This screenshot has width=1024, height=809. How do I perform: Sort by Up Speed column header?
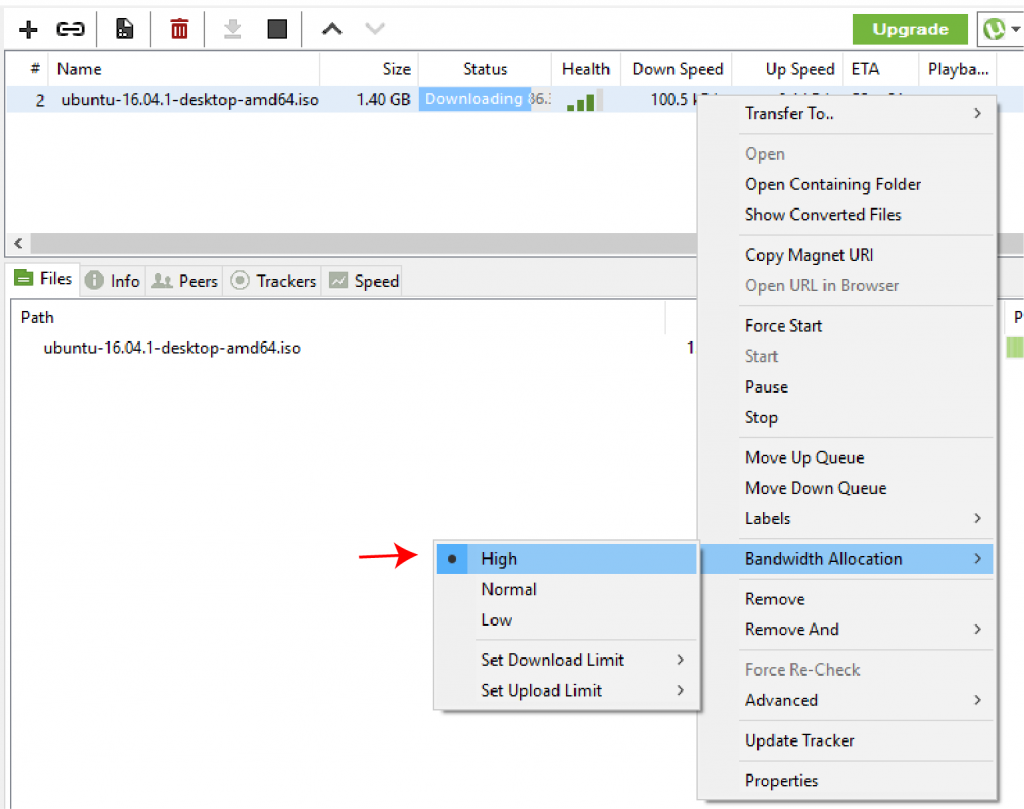(x=788, y=69)
